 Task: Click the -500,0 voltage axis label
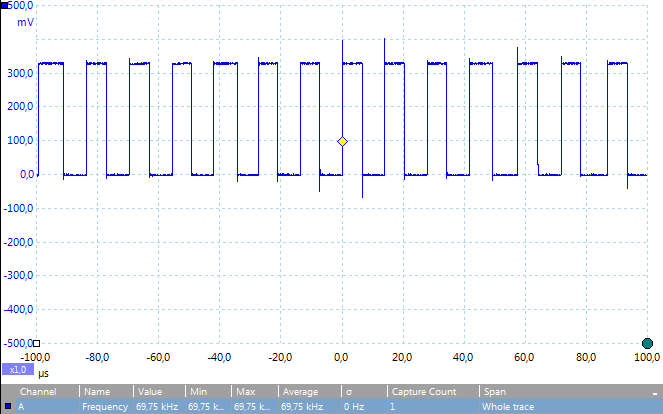coord(18,343)
